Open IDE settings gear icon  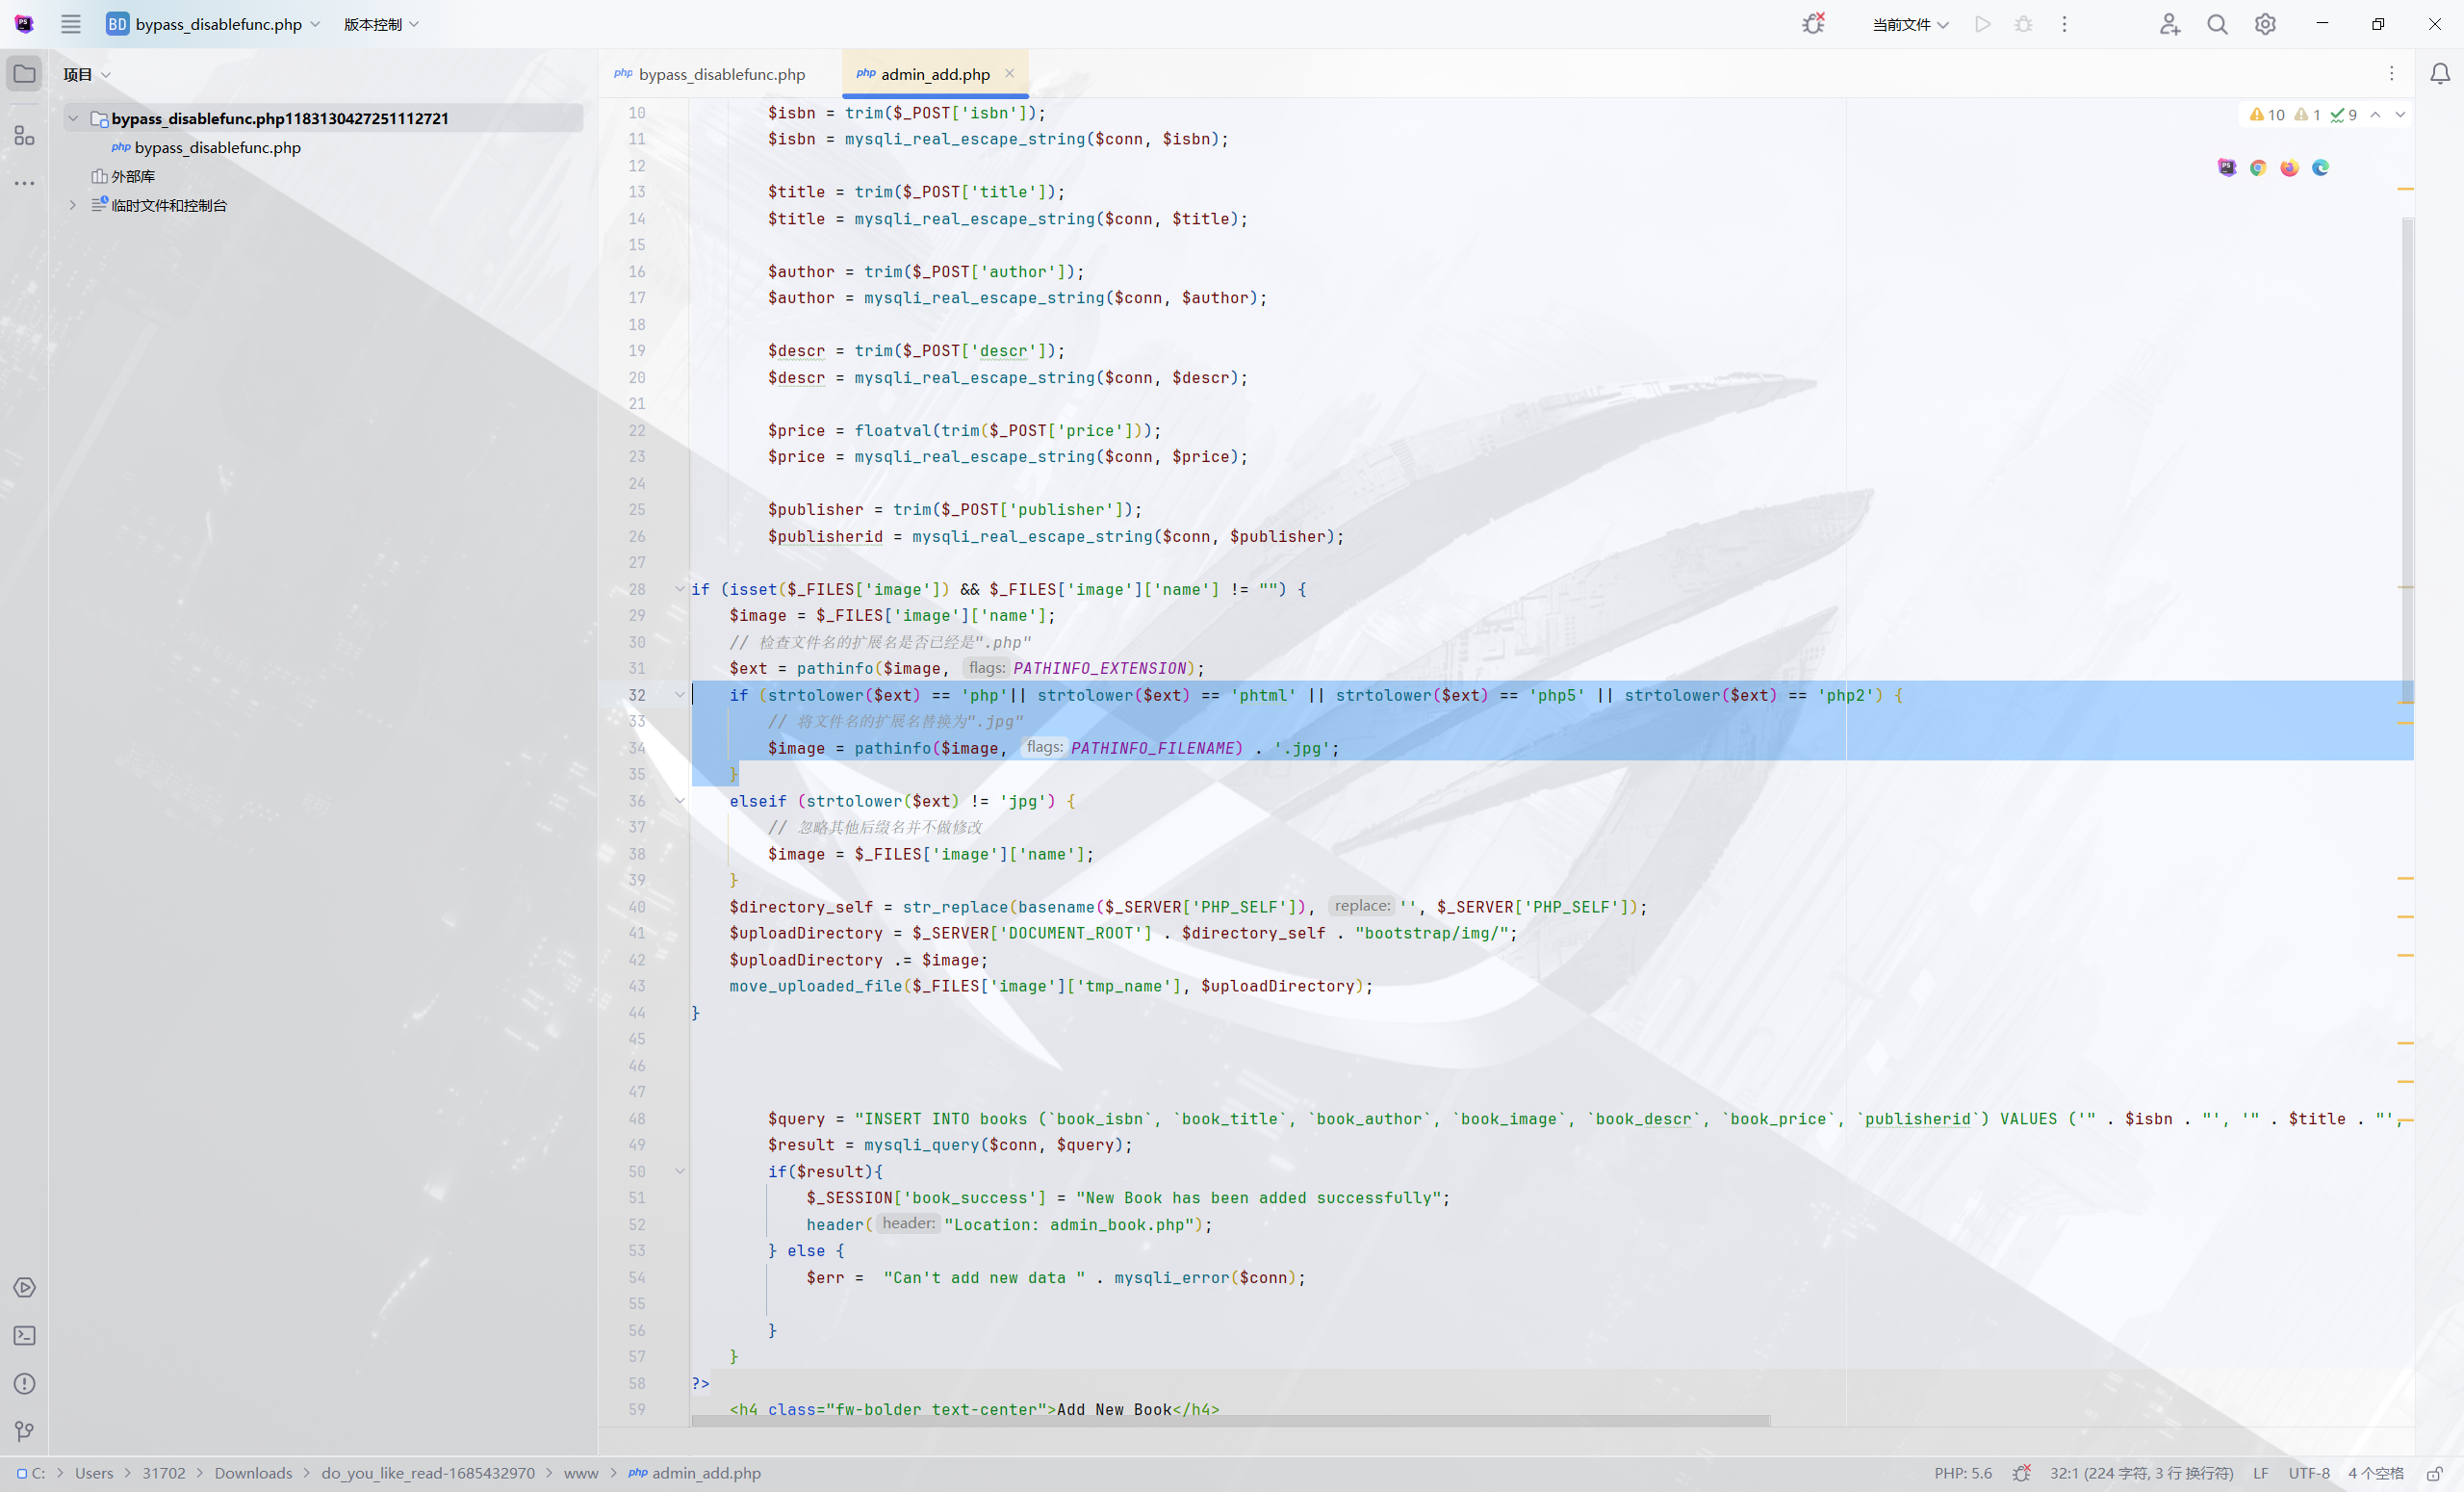[2265, 24]
